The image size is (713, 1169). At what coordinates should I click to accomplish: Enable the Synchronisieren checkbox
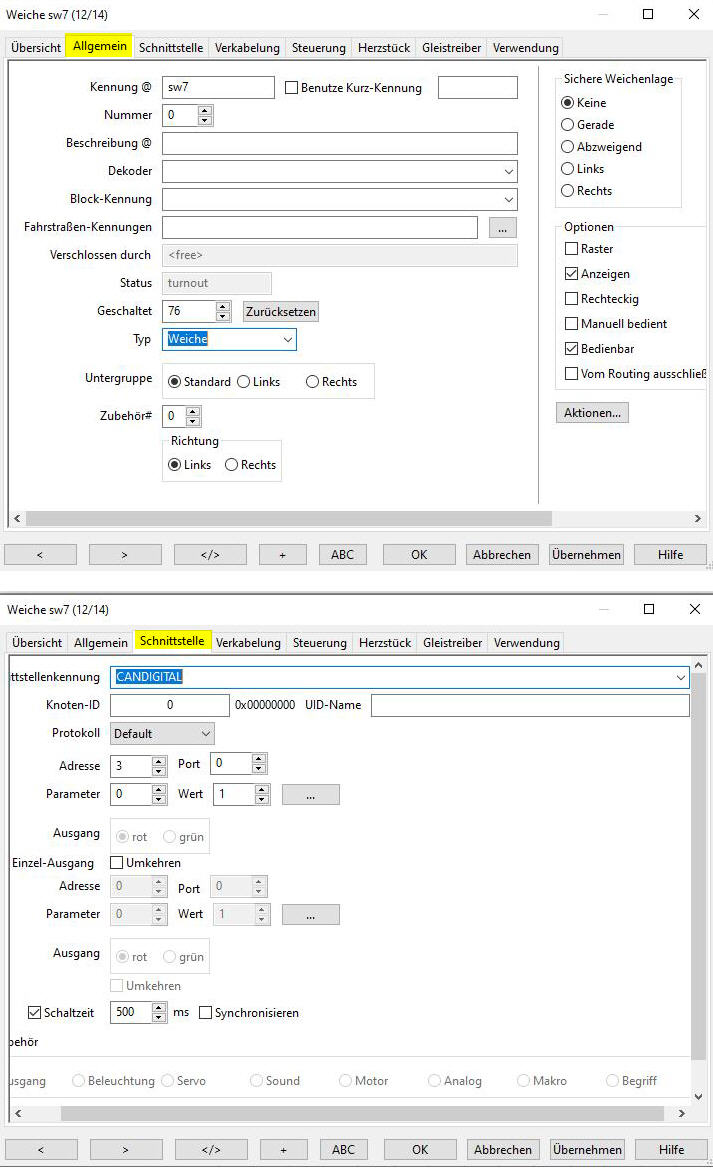point(206,1013)
